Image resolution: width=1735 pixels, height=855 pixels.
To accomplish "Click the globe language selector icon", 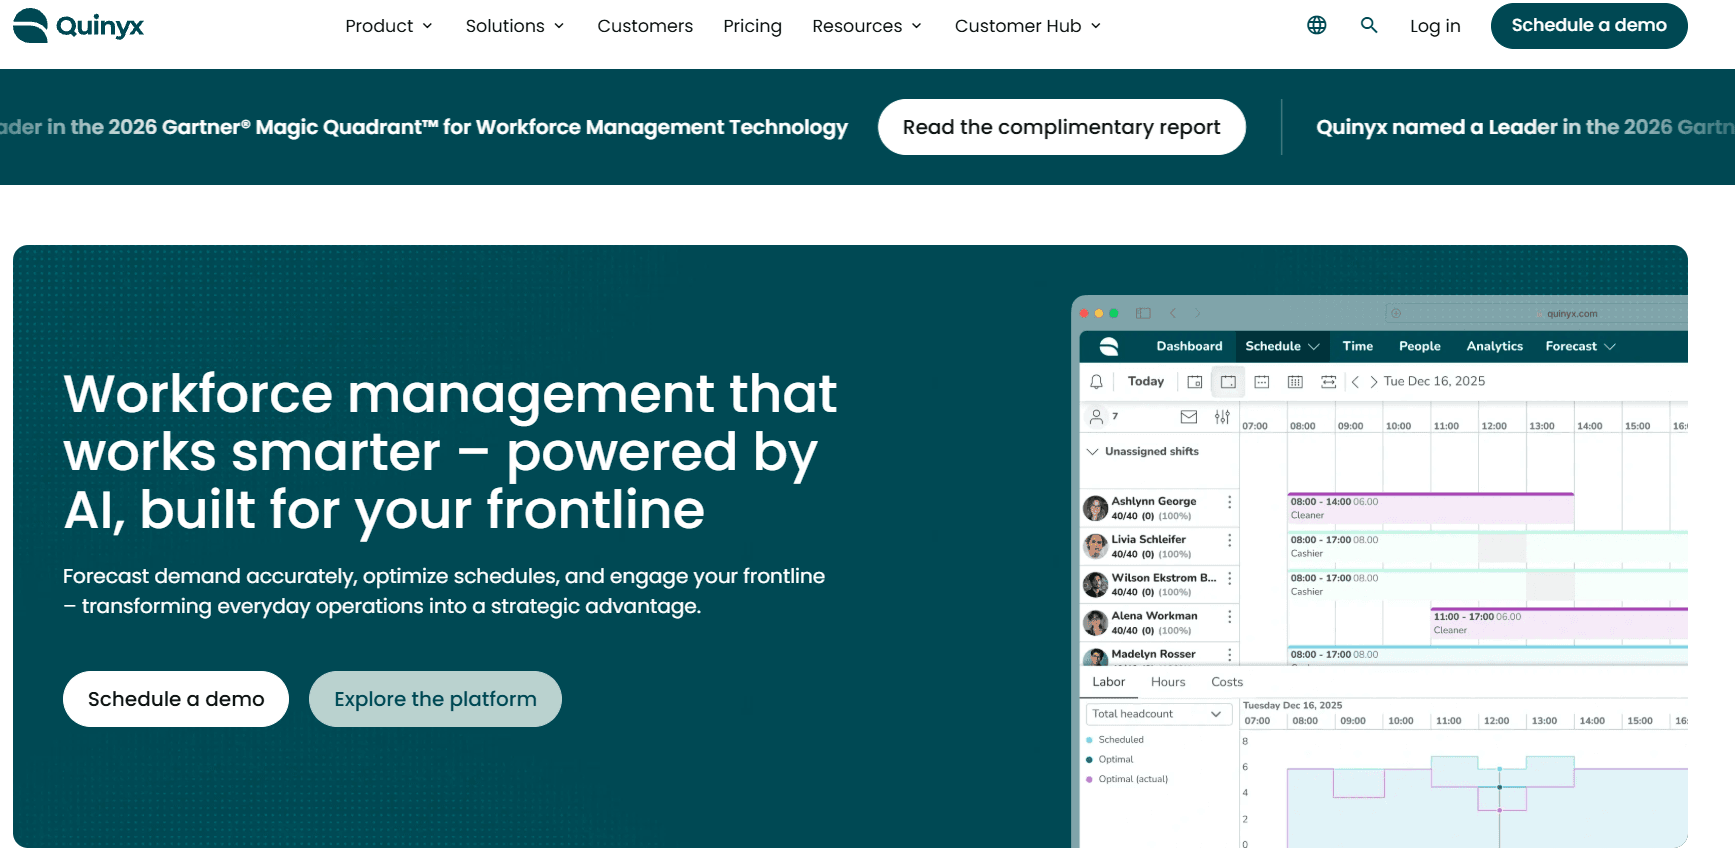I will (x=1316, y=25).
